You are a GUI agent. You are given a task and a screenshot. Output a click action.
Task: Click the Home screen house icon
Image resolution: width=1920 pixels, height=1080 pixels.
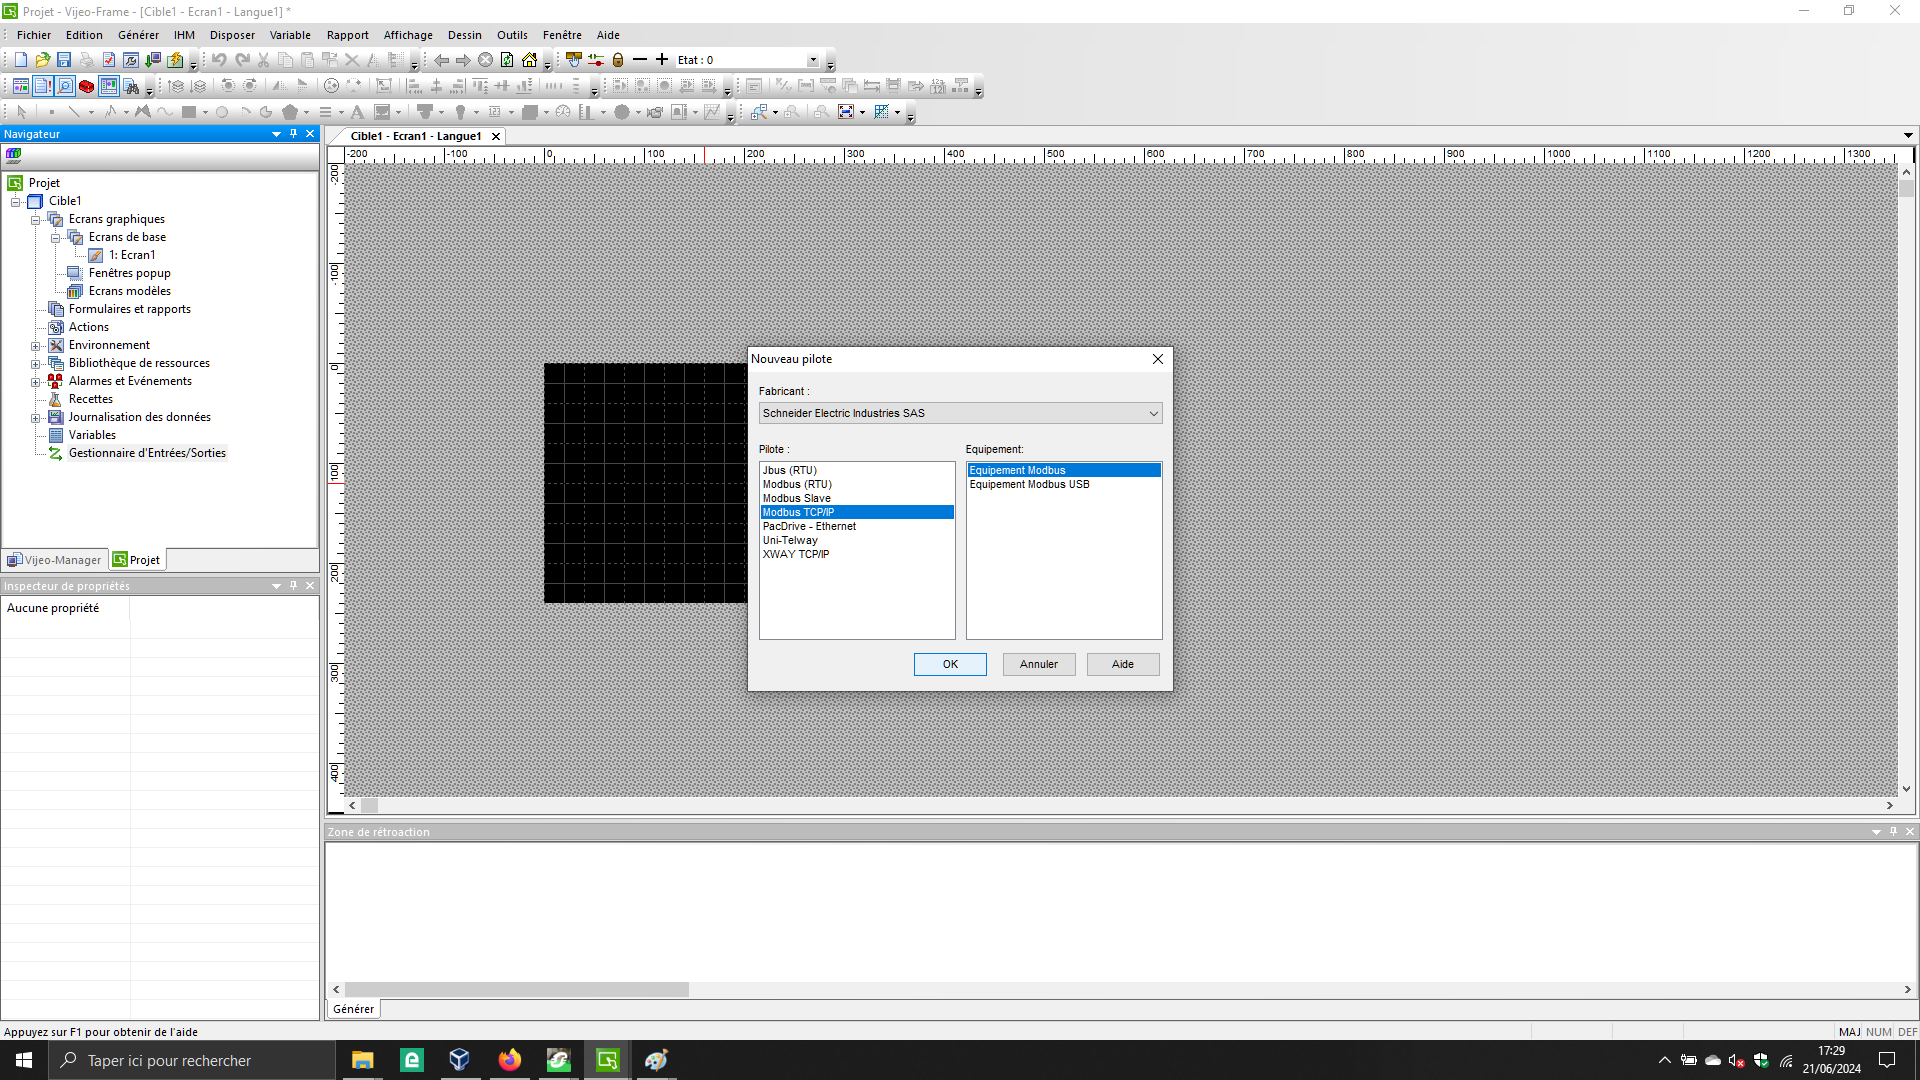point(529,60)
